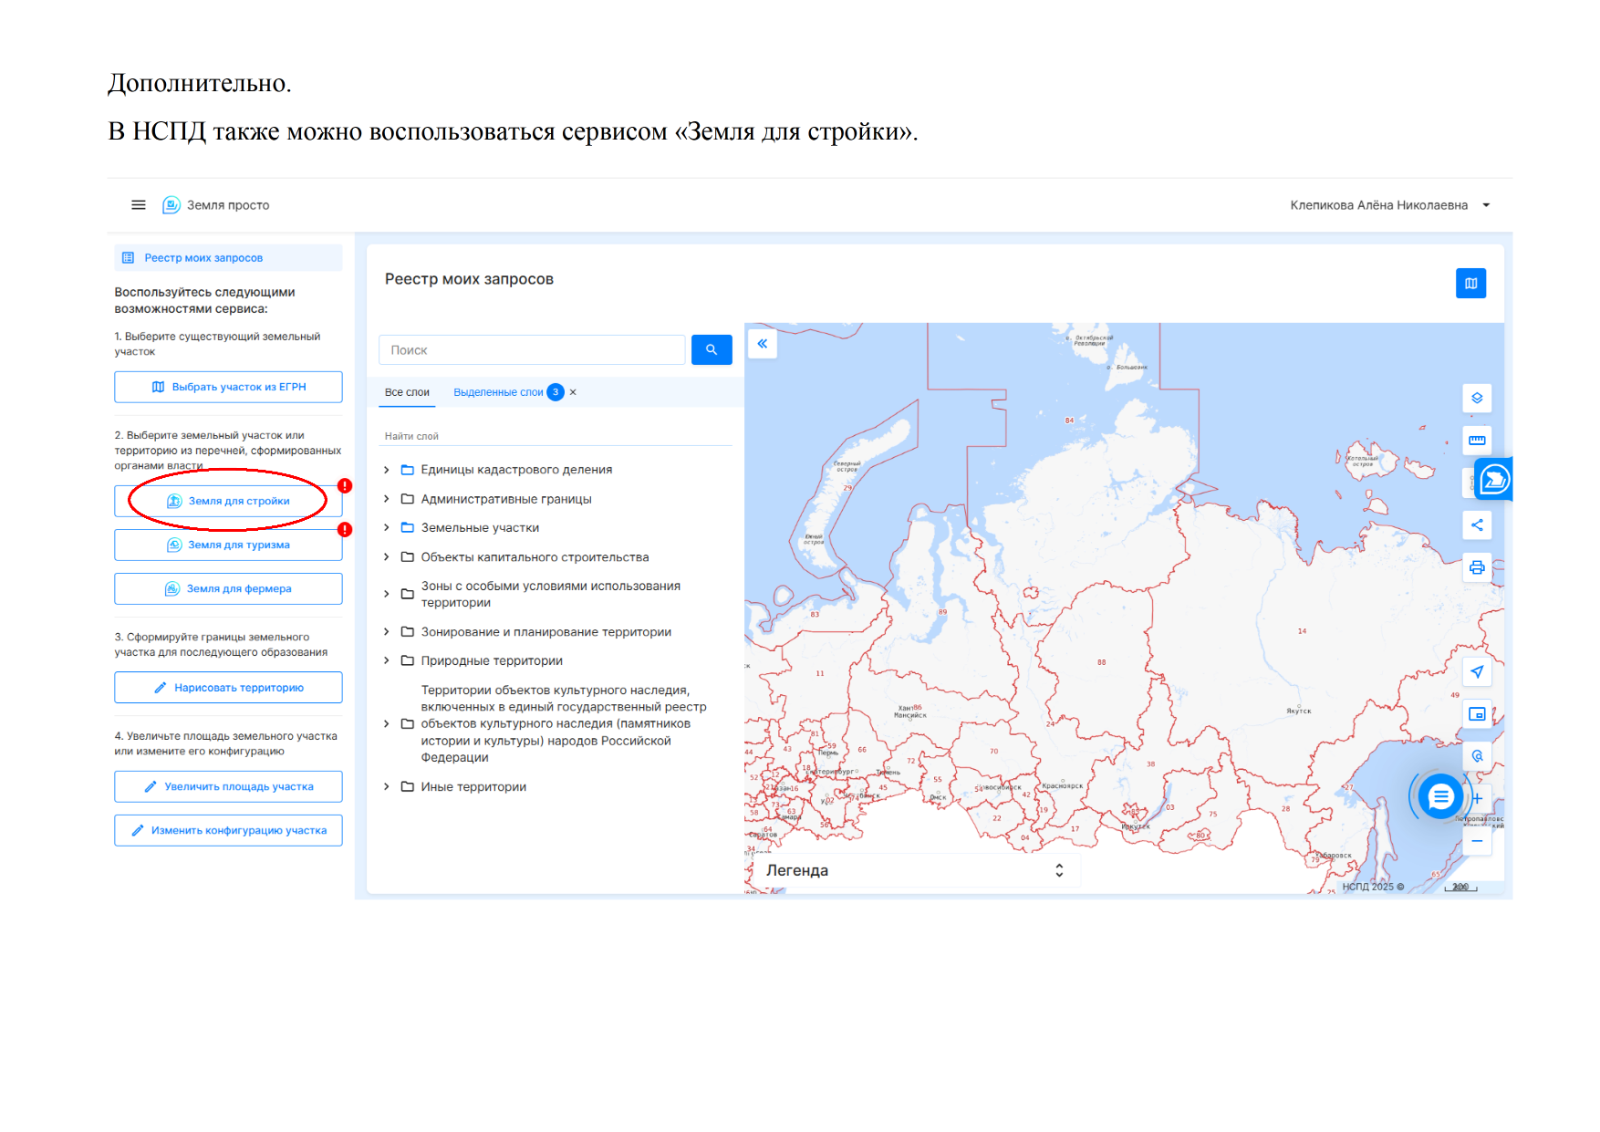Click the blue search magnifier button

[x=711, y=350]
